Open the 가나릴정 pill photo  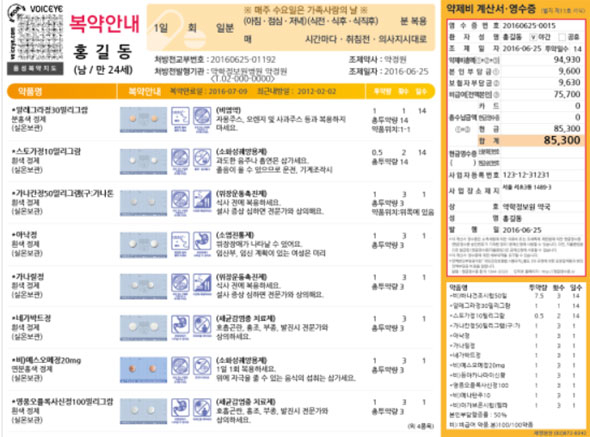[x=143, y=286]
